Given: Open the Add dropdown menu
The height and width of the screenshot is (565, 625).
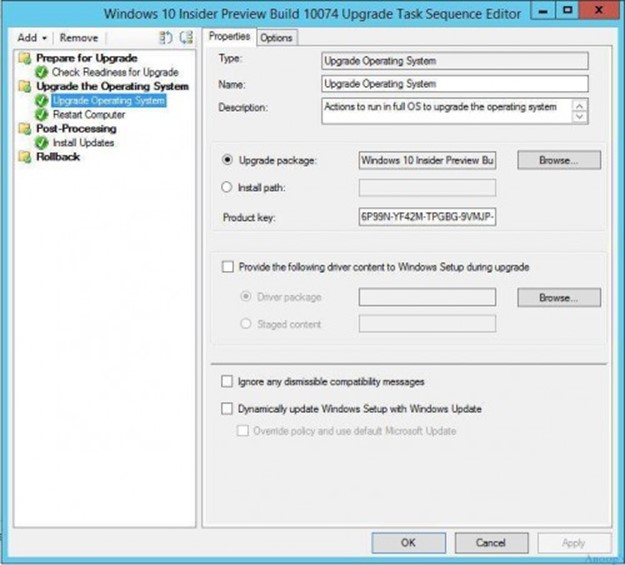Looking at the screenshot, I should point(32,38).
